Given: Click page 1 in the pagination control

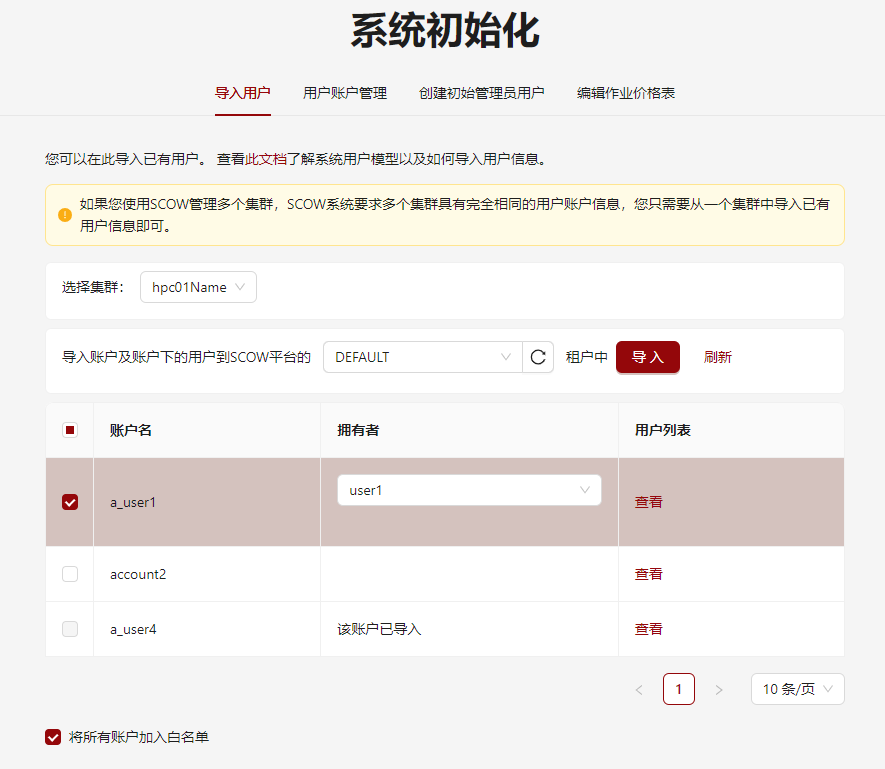Looking at the screenshot, I should pyautogui.click(x=679, y=689).
